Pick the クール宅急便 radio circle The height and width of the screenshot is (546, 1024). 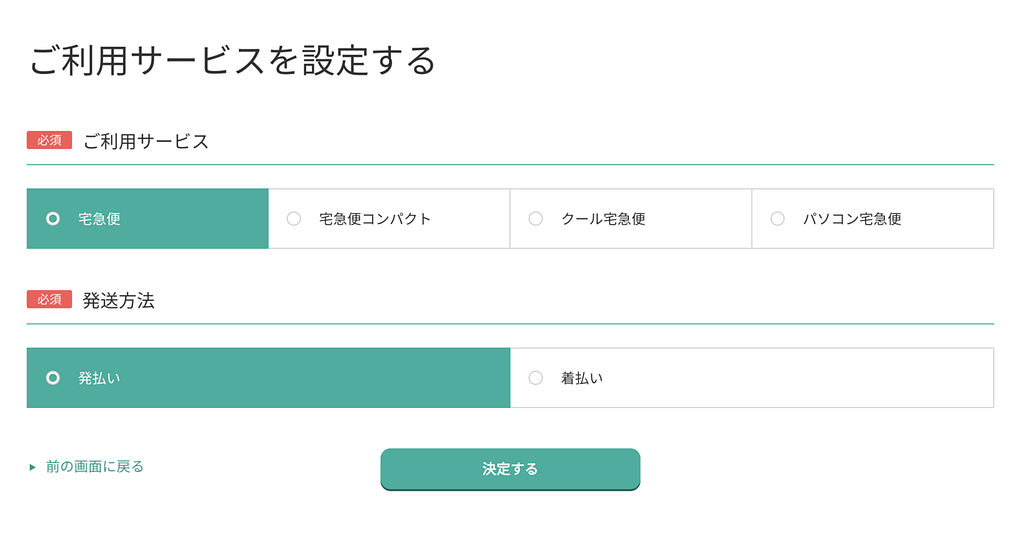pyautogui.click(x=536, y=218)
